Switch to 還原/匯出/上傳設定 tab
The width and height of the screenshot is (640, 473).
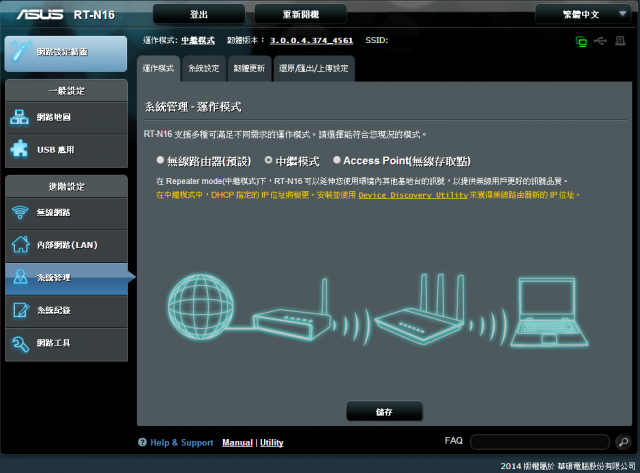click(313, 69)
